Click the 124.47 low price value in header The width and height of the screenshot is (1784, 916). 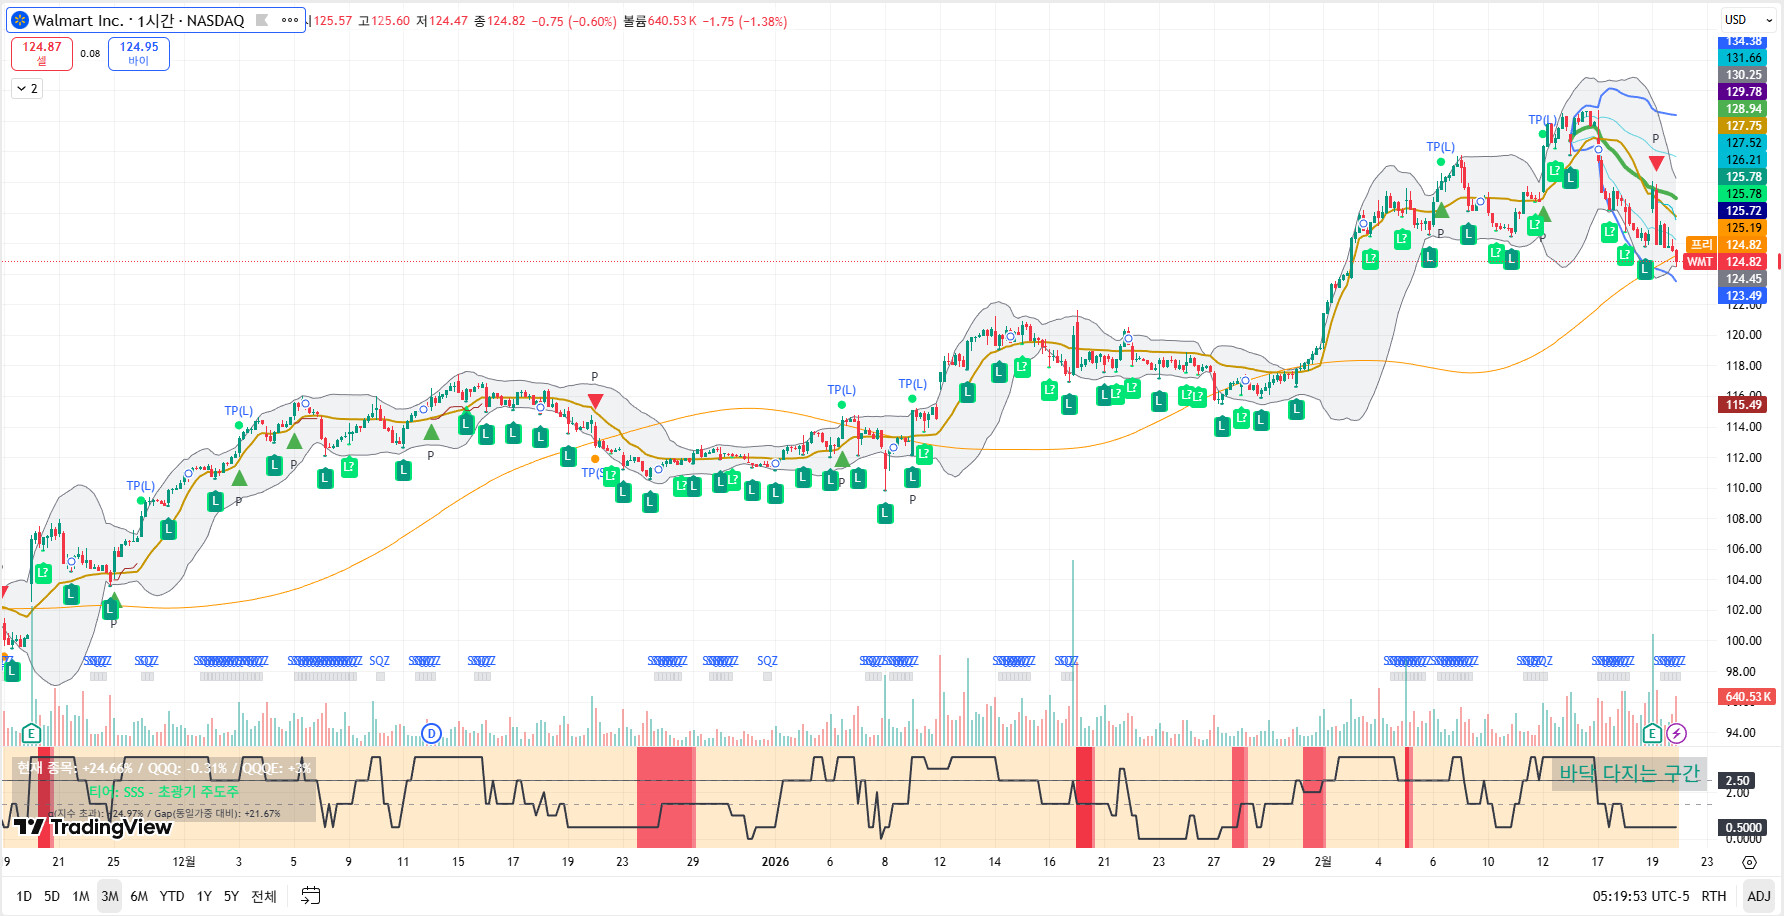pos(448,21)
